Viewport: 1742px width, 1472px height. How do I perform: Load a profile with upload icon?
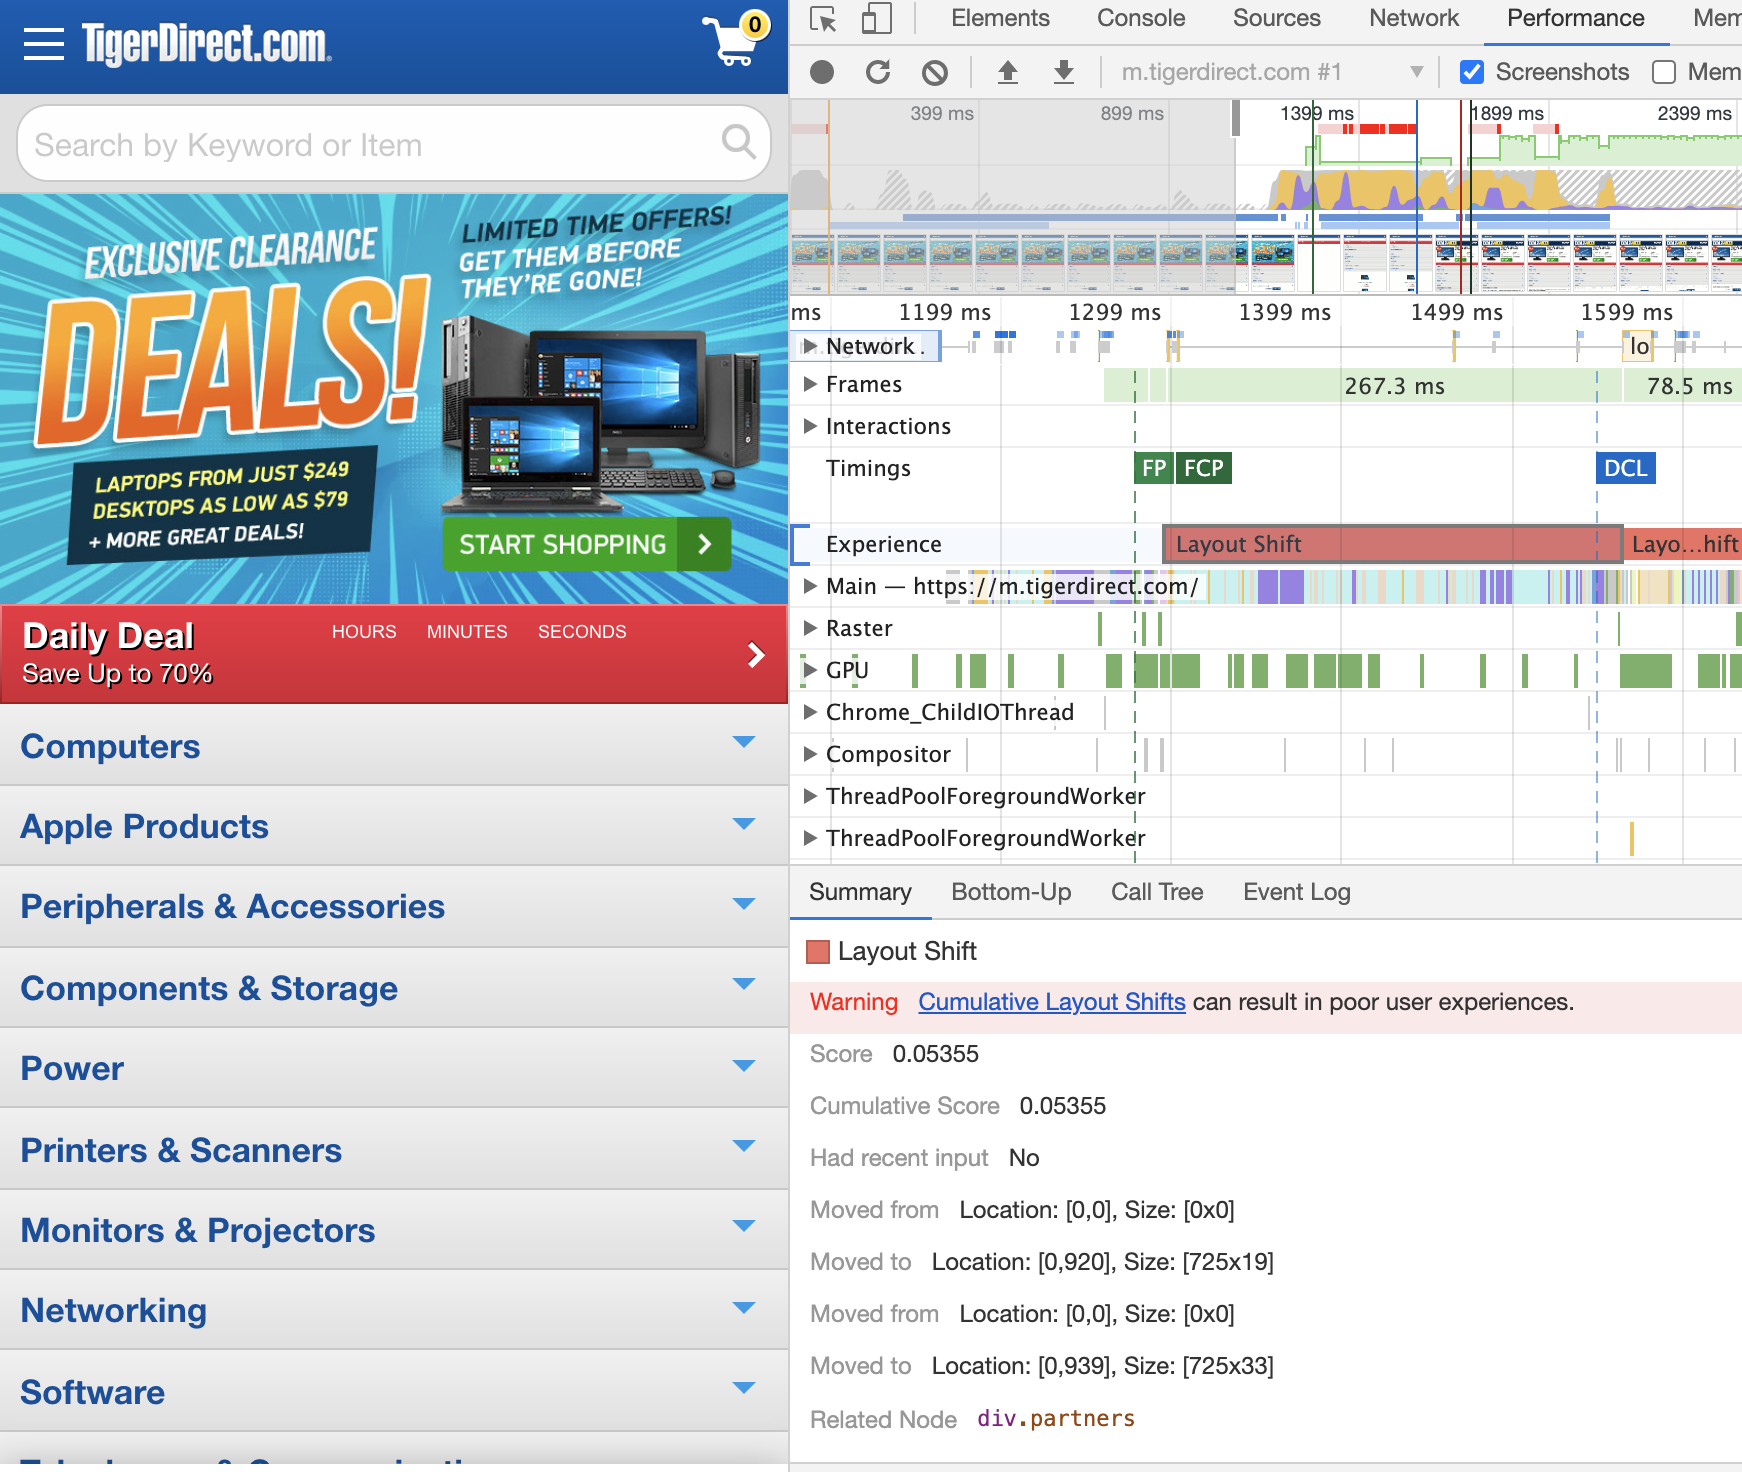click(1008, 72)
